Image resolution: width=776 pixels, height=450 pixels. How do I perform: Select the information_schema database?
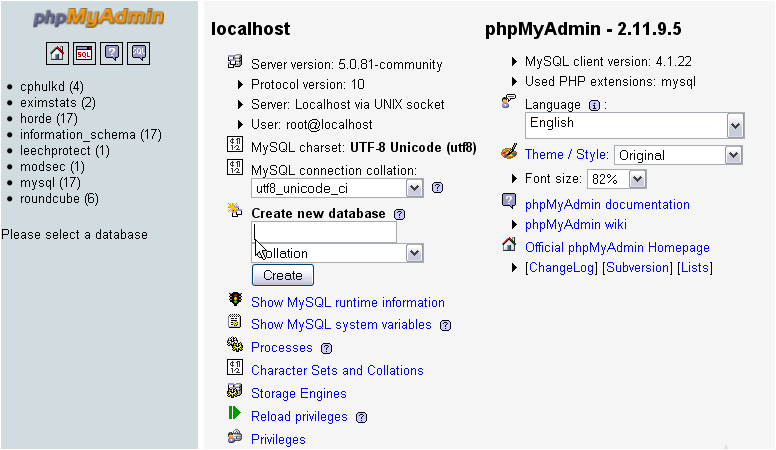(91, 135)
